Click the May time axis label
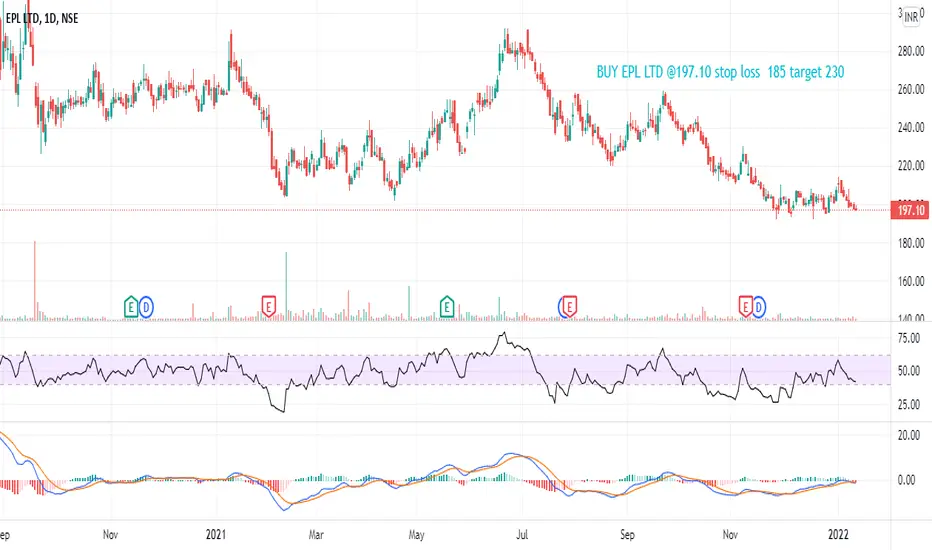The width and height of the screenshot is (932, 550). (x=417, y=535)
